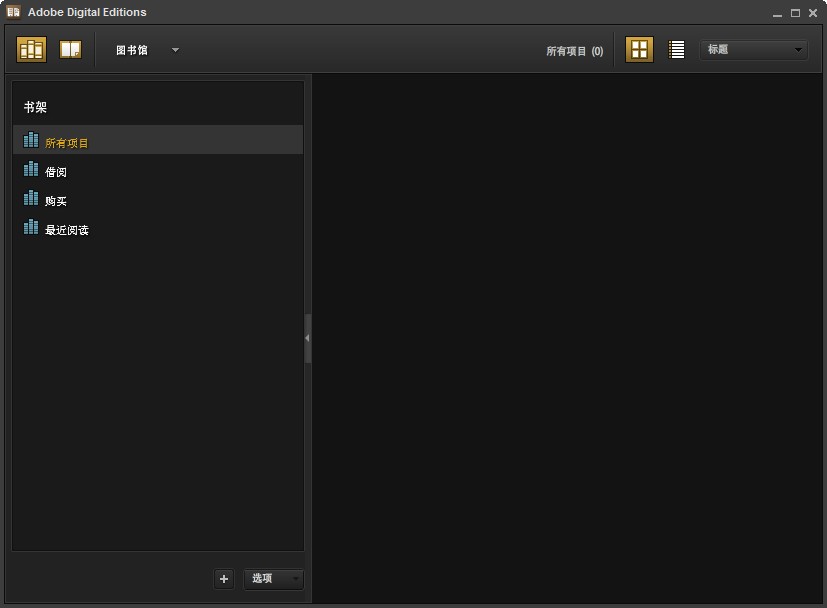Click the bookshelf icon beside 所有项目
The image size is (827, 608).
tap(31, 140)
